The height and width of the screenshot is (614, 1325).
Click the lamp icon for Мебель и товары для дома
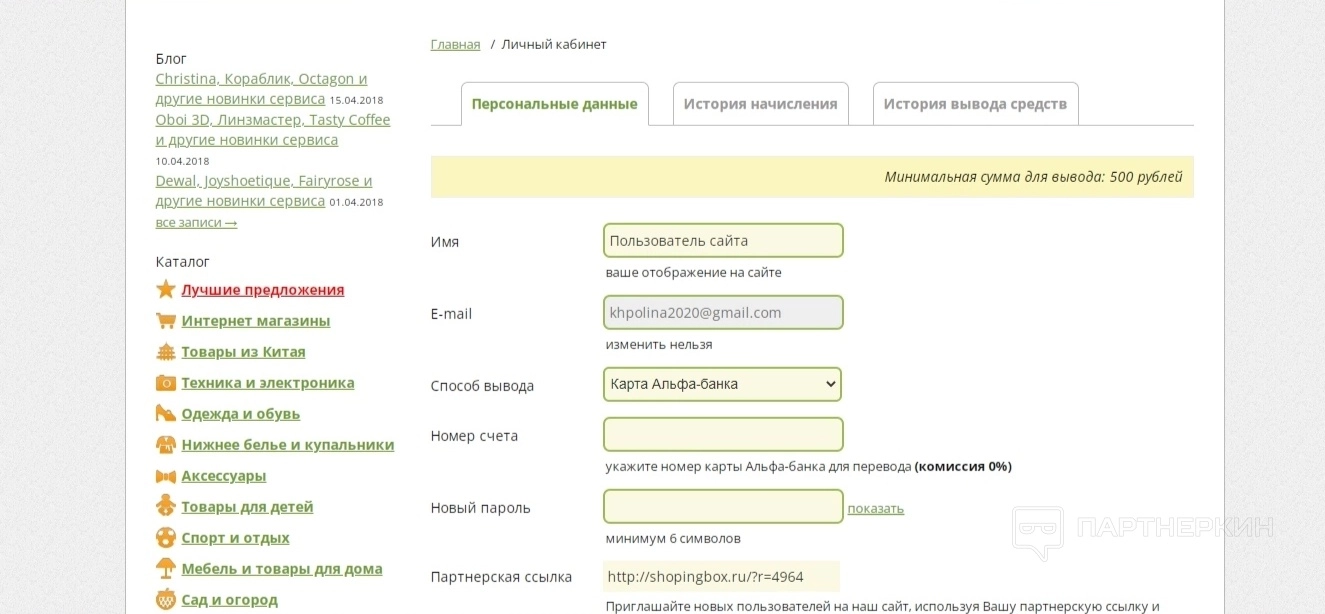[166, 569]
